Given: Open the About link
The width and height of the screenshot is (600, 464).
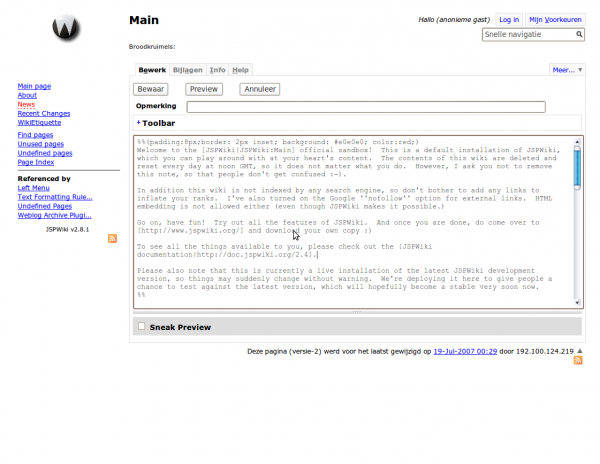Looking at the screenshot, I should [x=27, y=95].
